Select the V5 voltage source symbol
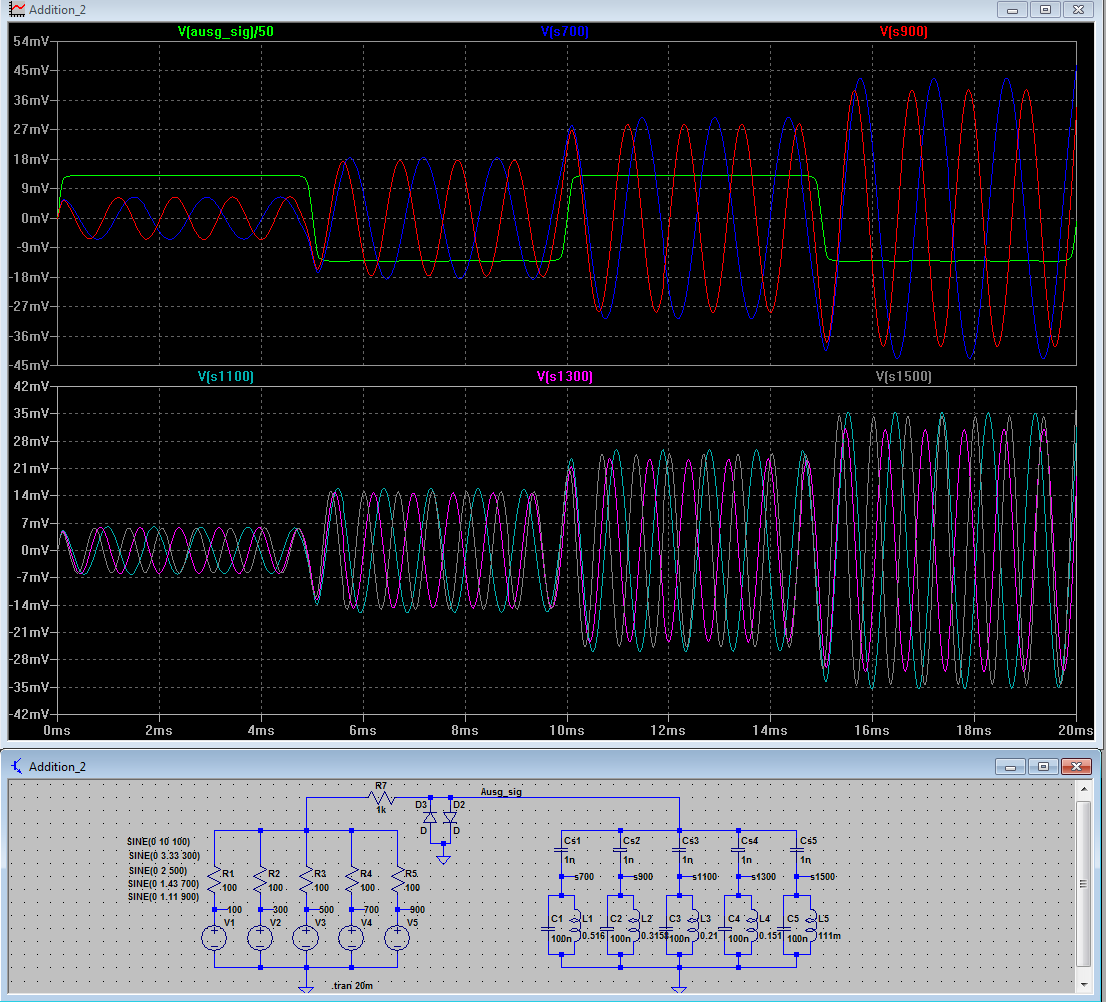 (398, 937)
